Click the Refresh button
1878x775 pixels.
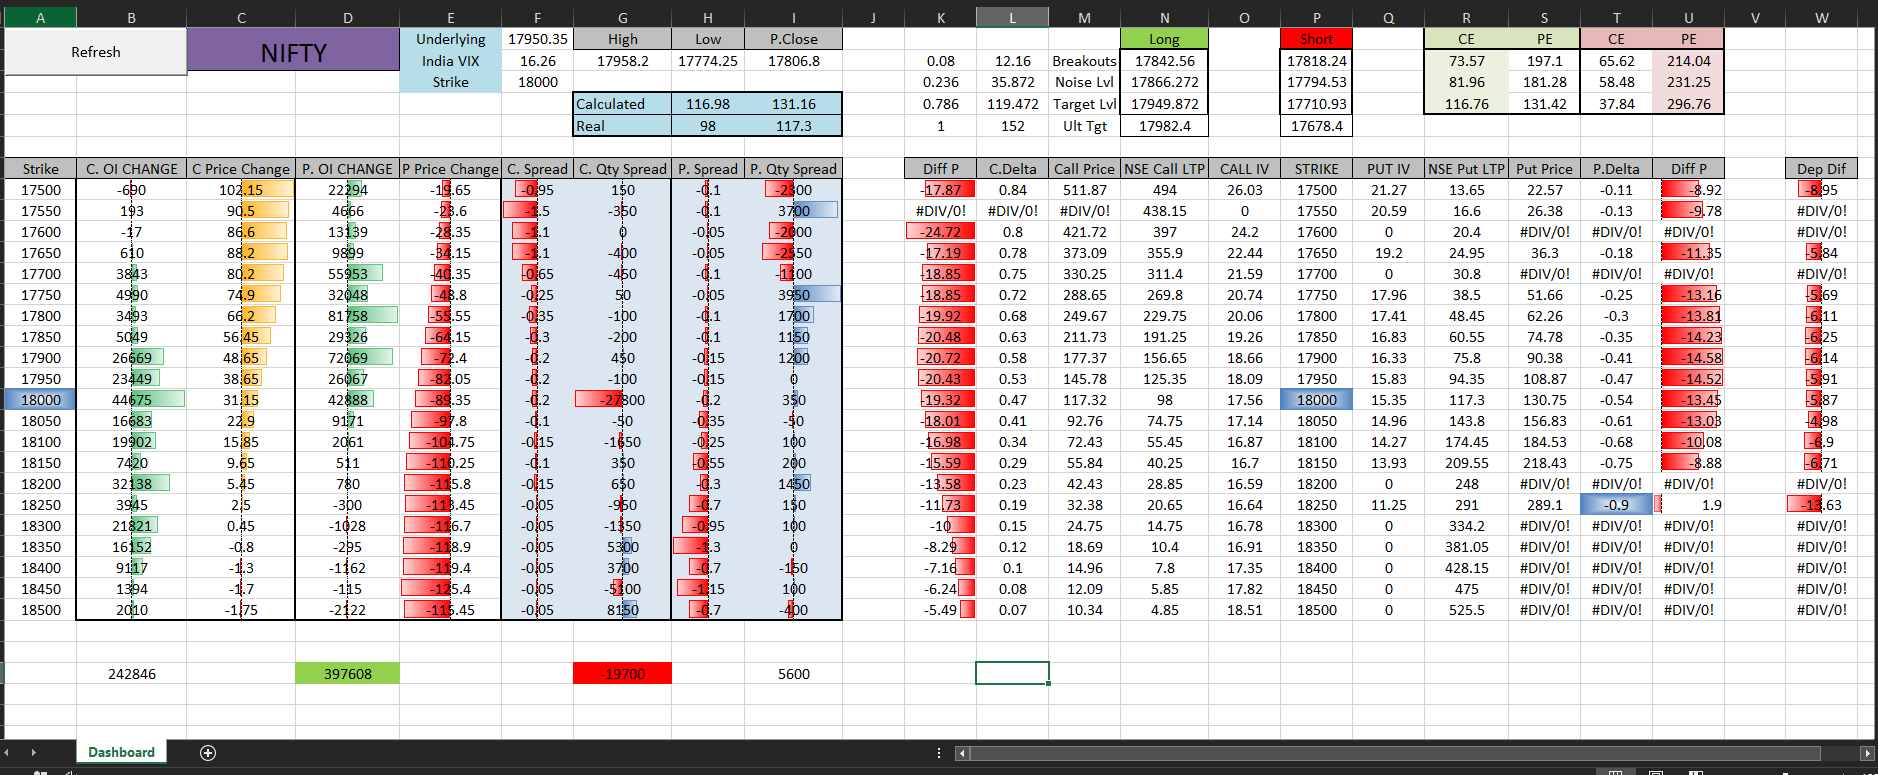coord(95,52)
